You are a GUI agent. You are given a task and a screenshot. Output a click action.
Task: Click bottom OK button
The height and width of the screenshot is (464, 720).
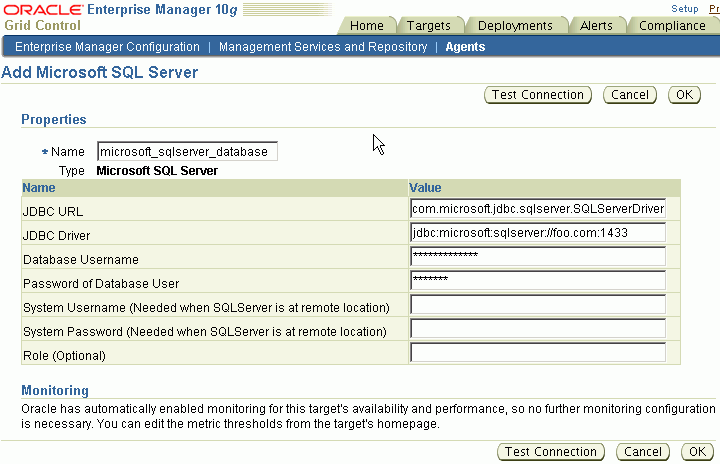coord(697,452)
